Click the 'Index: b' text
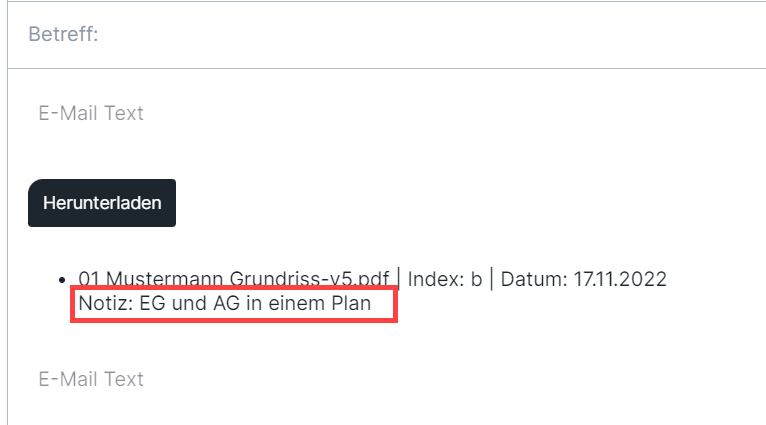Screen dimensions: 766x425 [445, 279]
